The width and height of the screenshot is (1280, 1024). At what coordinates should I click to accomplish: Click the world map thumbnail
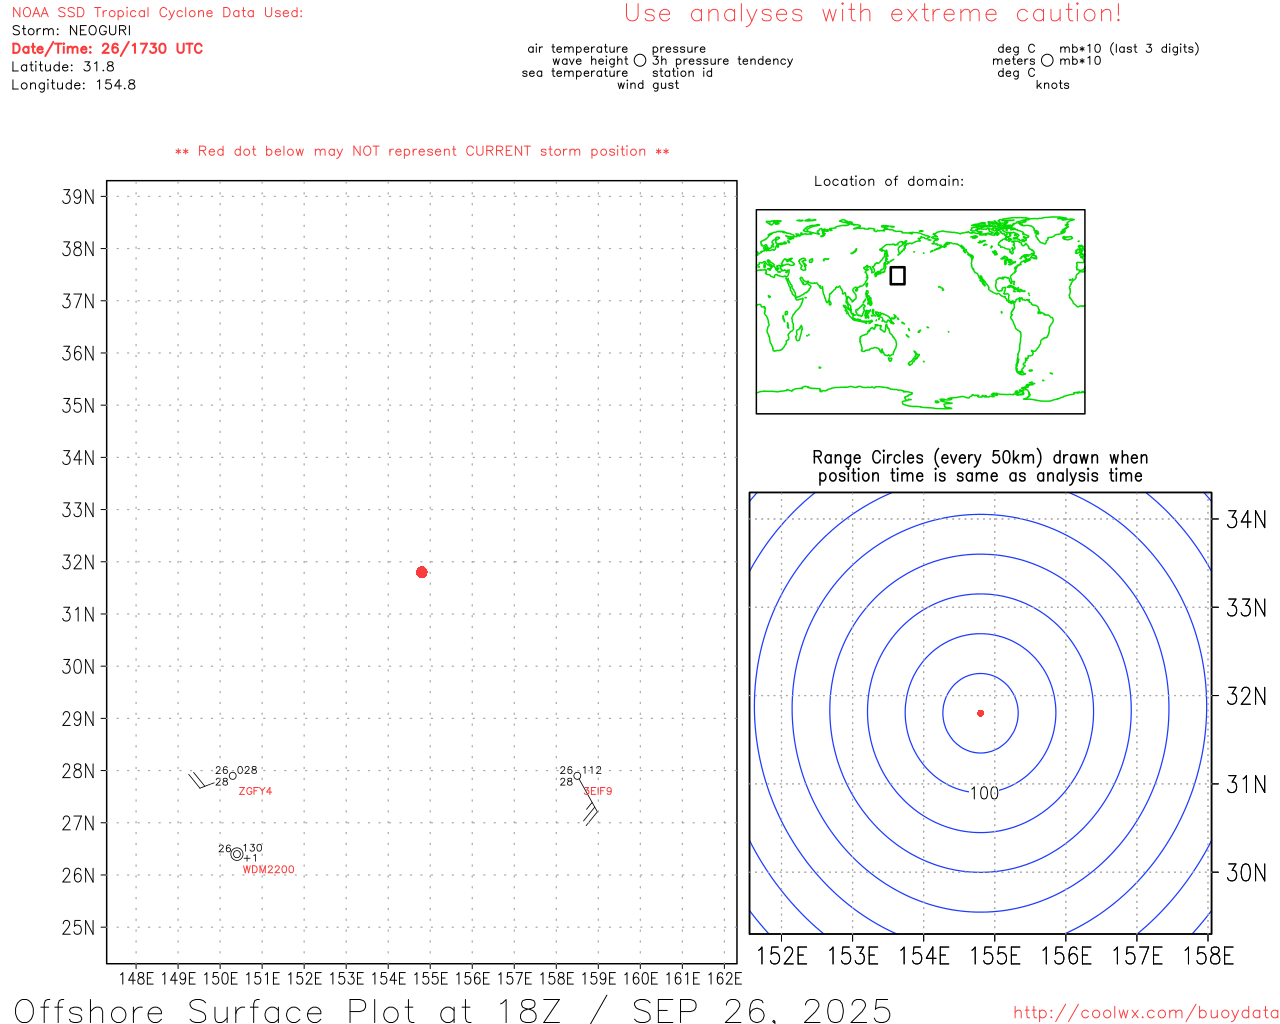point(920,312)
